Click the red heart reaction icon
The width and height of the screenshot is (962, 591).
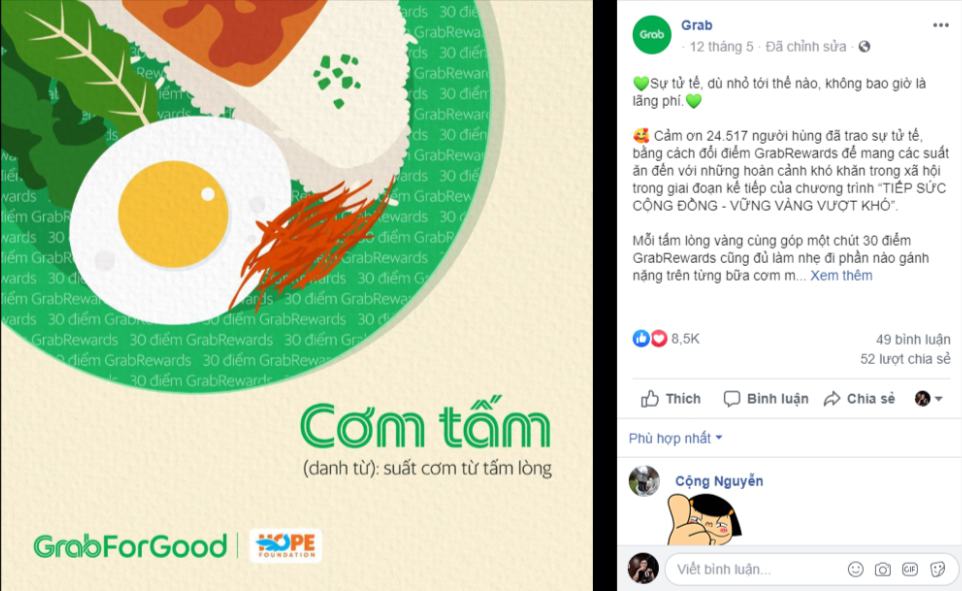click(x=658, y=338)
